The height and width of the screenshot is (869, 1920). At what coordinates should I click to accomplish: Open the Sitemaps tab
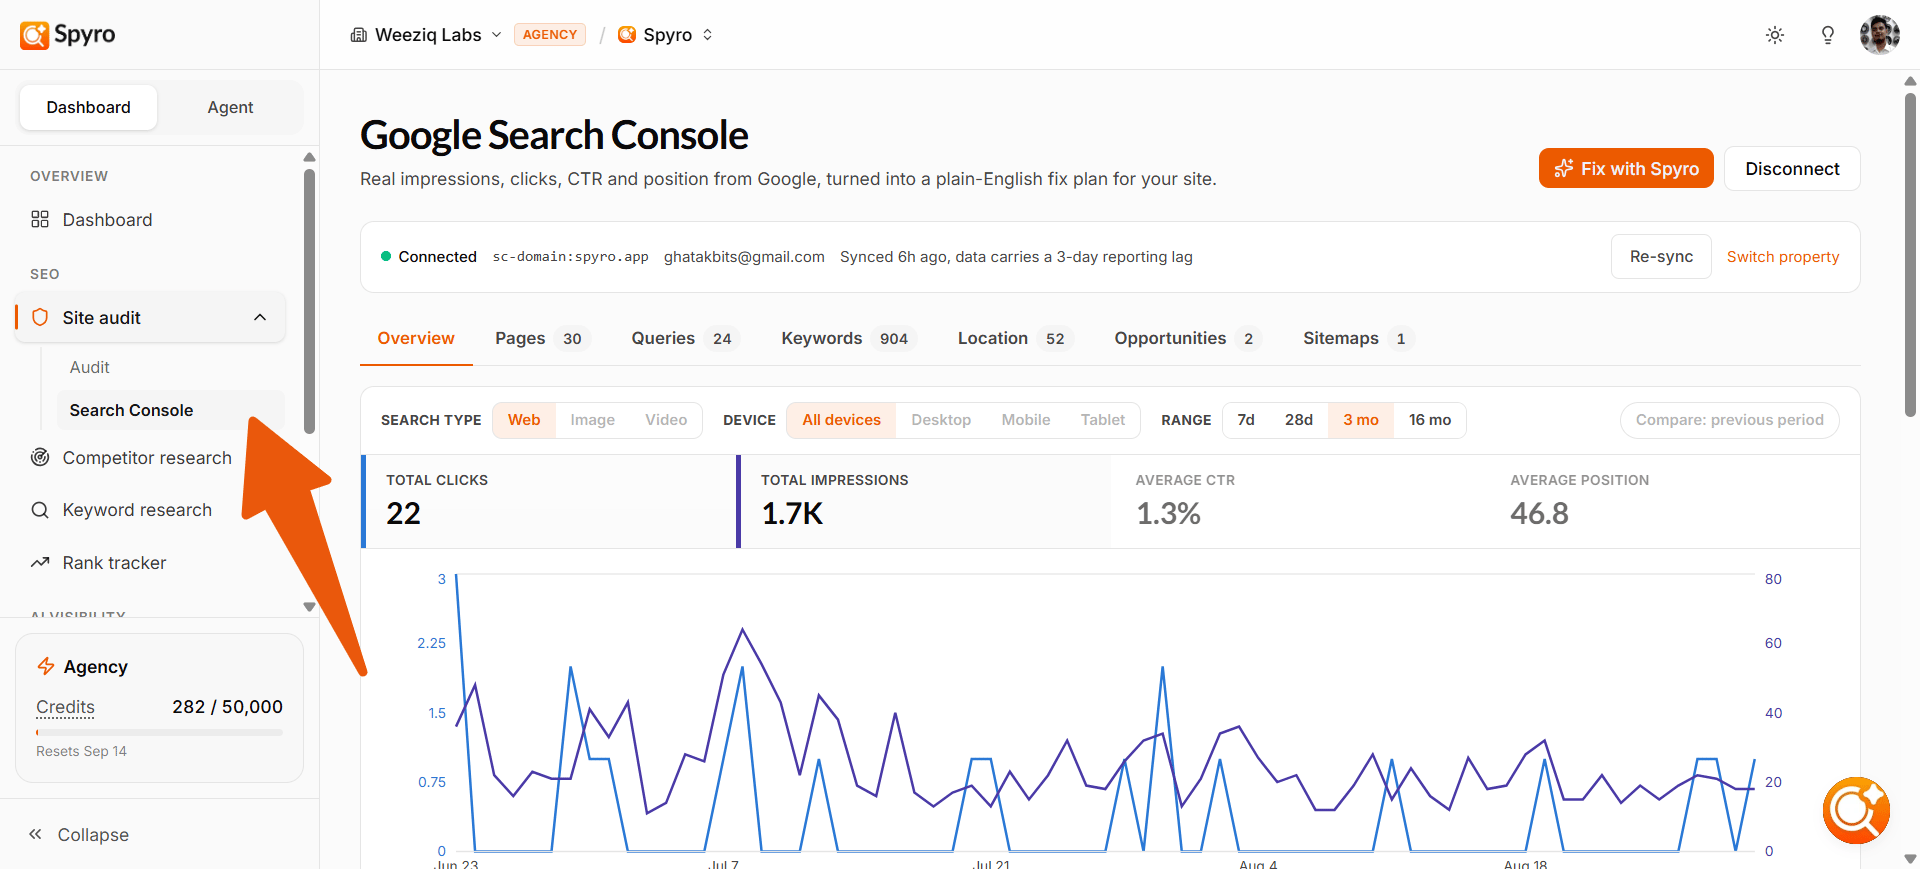click(1359, 338)
